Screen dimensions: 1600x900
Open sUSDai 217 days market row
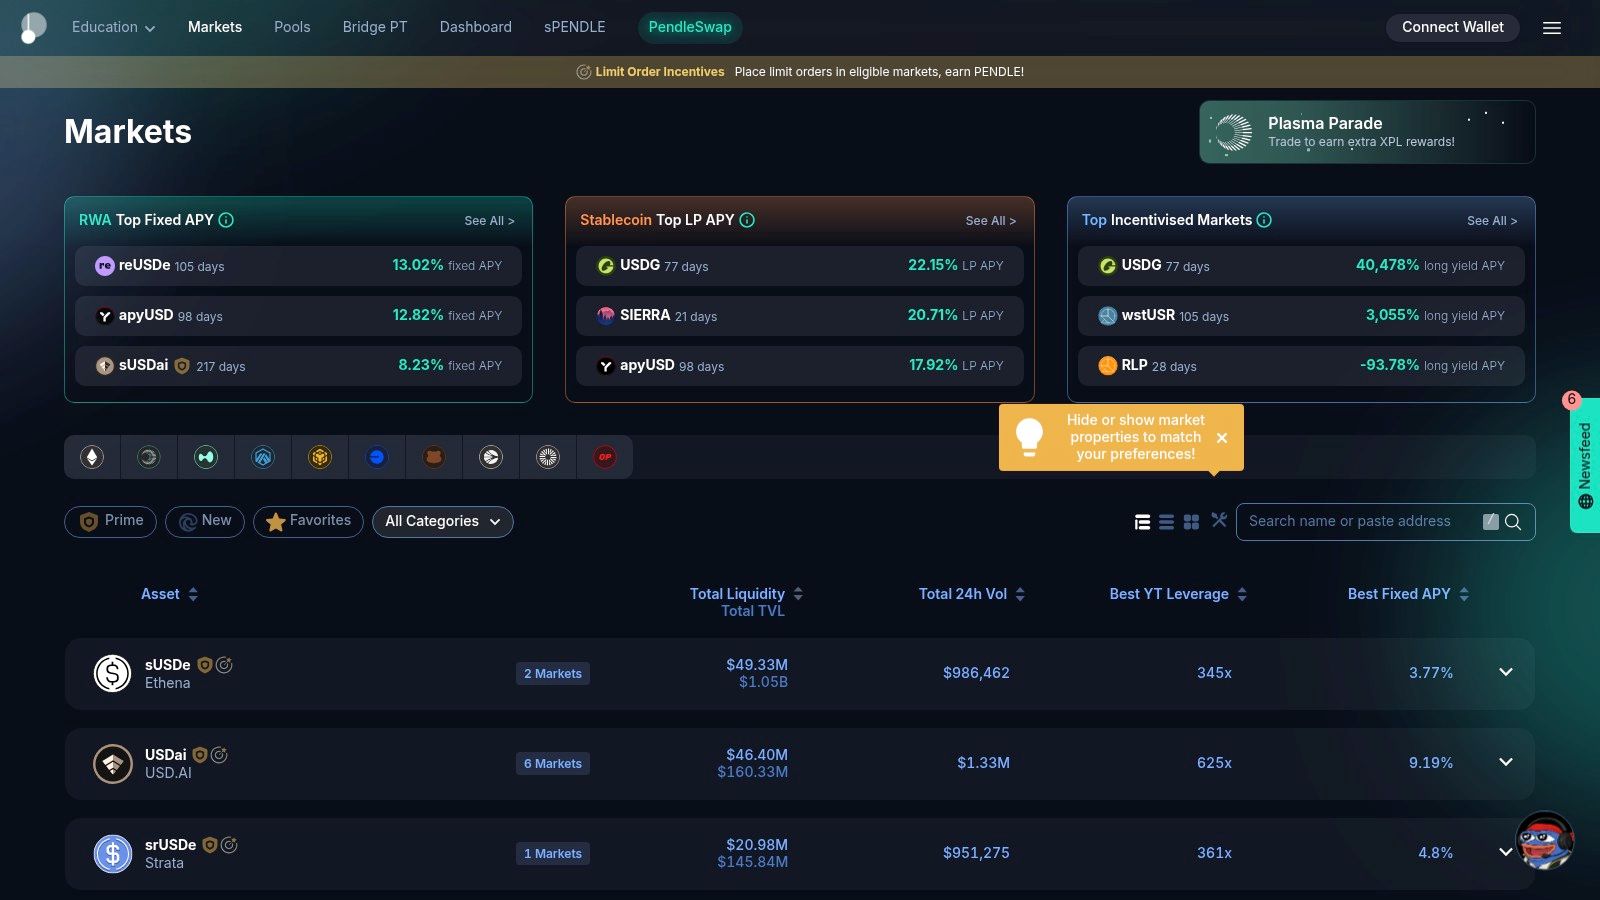coord(298,366)
